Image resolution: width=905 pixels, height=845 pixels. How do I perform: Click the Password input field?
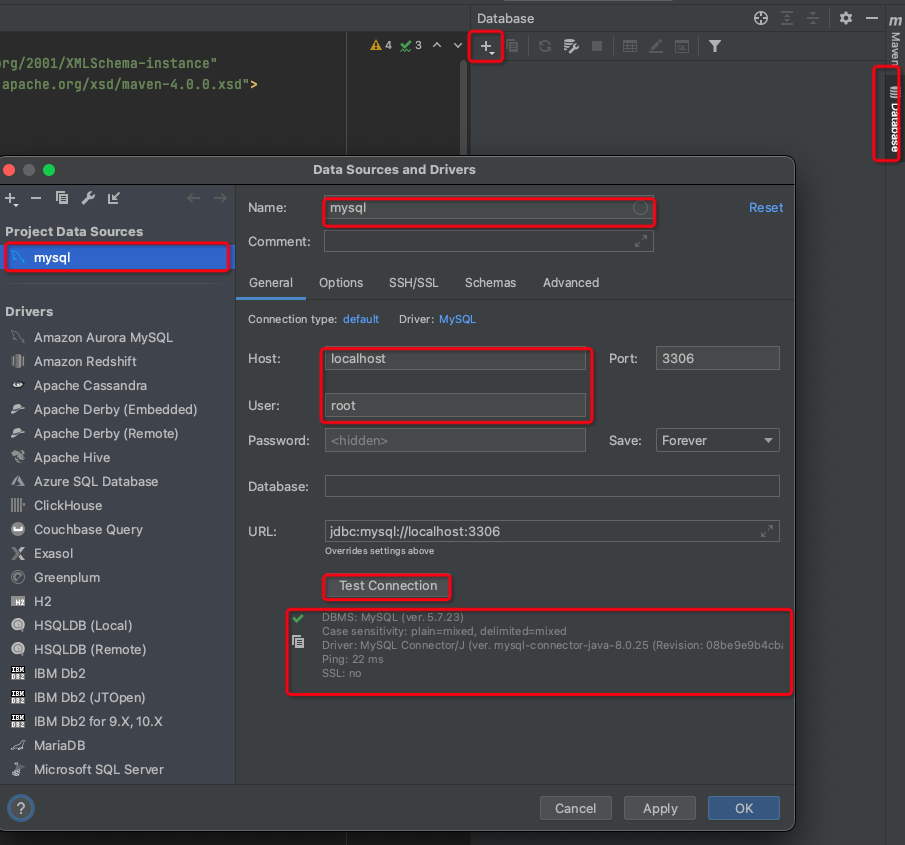coord(455,440)
